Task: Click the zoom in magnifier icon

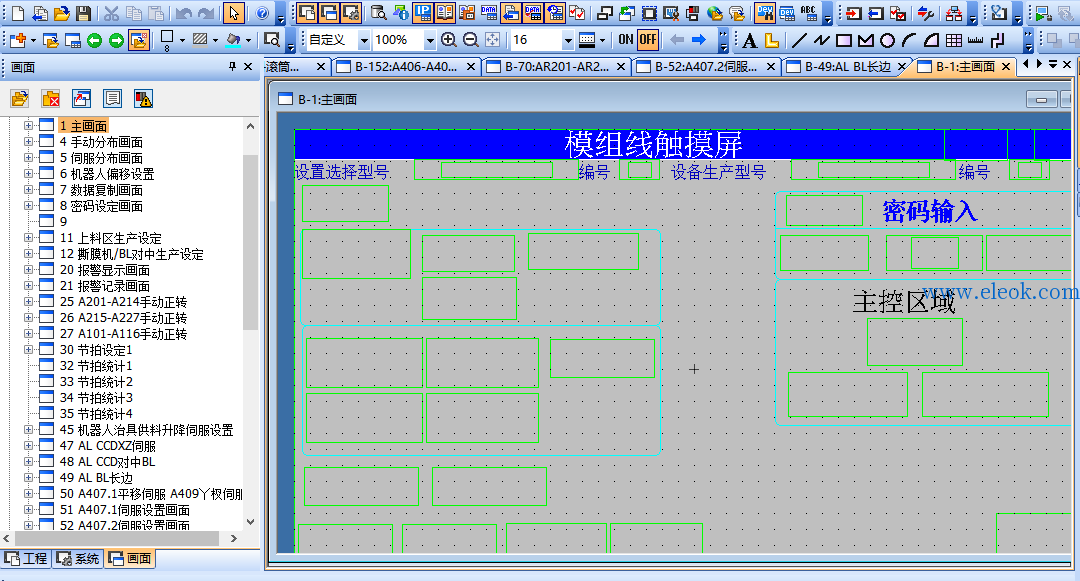Action: click(x=448, y=40)
